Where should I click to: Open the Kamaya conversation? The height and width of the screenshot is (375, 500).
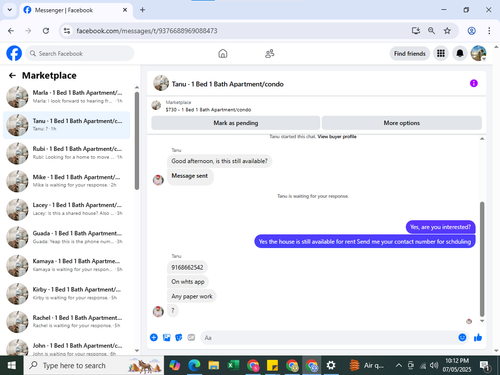tap(67, 265)
